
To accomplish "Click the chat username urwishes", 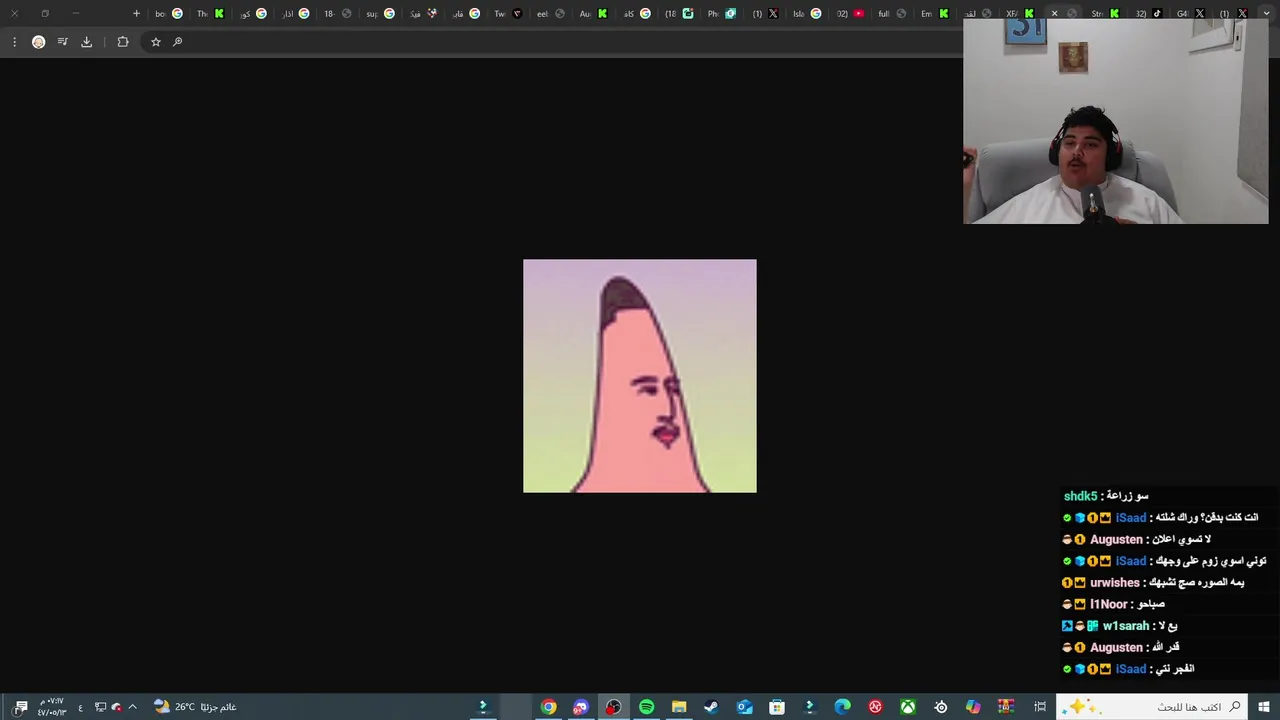I will tap(1115, 583).
